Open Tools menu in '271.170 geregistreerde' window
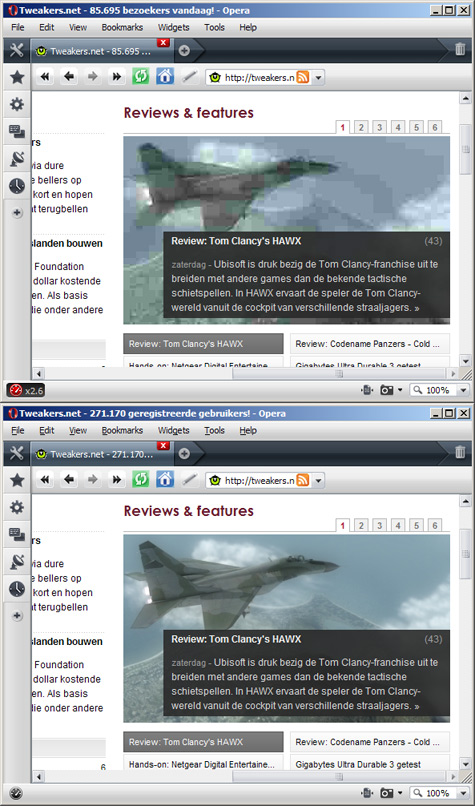 click(x=214, y=430)
